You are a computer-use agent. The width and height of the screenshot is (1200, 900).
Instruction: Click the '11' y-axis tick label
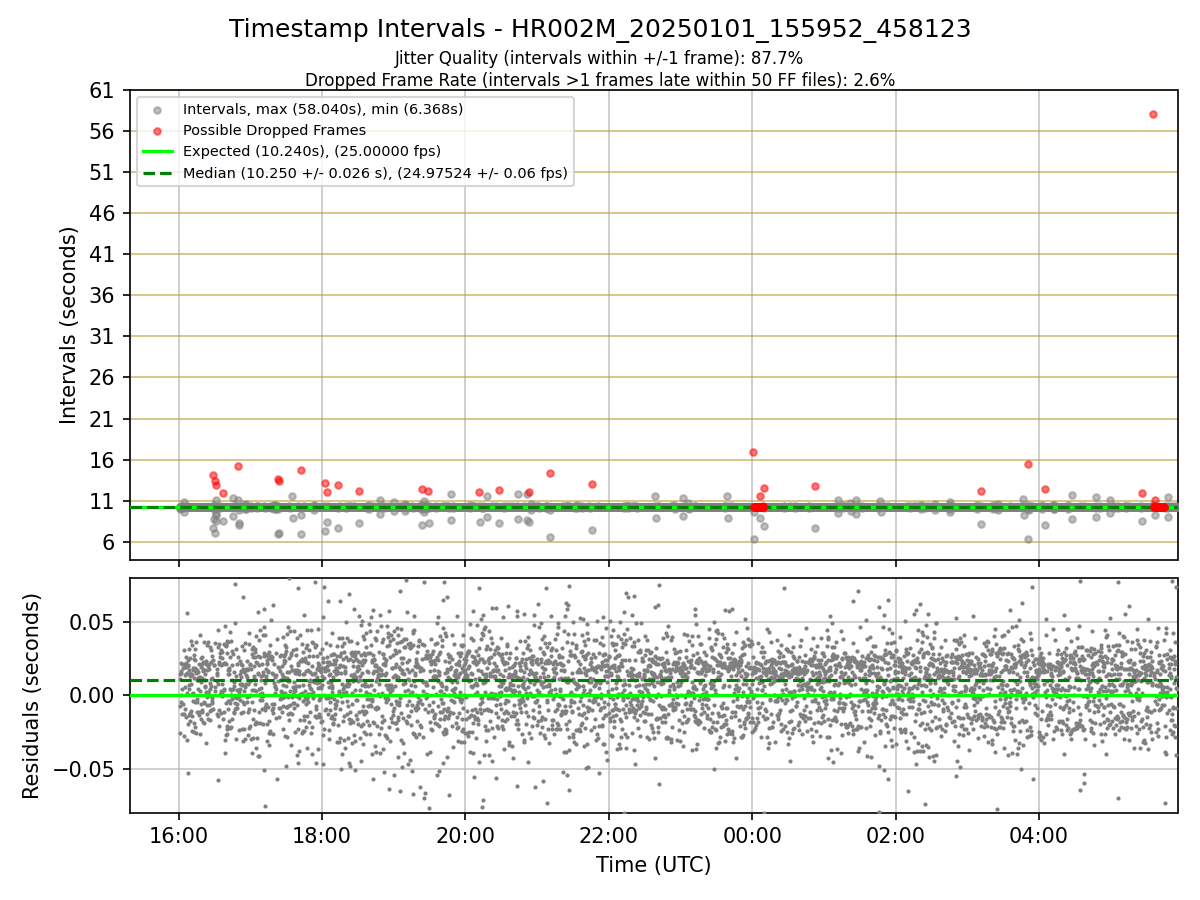(104, 502)
